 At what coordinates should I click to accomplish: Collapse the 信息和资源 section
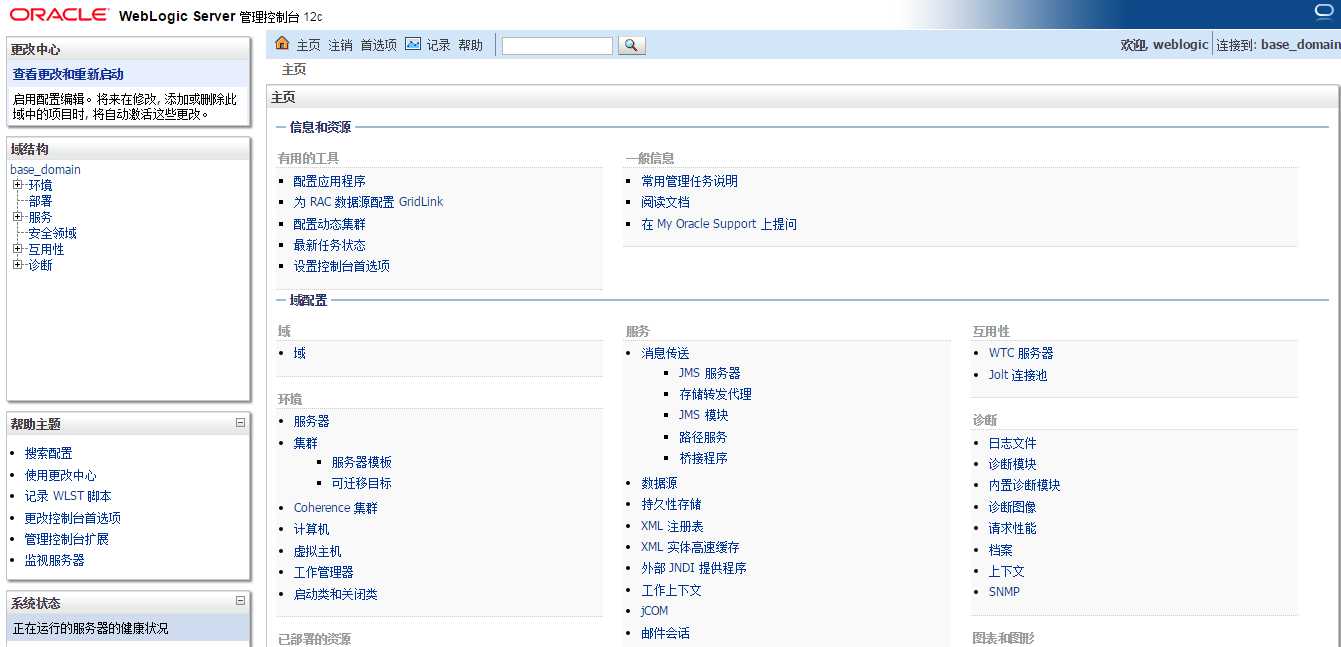point(281,127)
